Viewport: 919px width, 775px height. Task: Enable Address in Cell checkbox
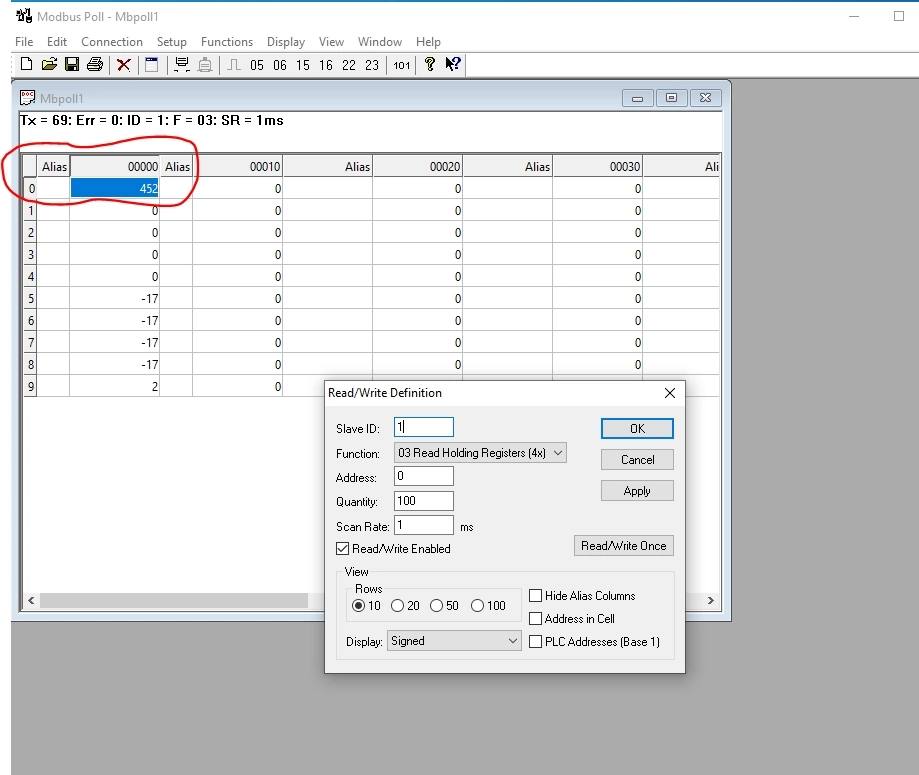535,618
